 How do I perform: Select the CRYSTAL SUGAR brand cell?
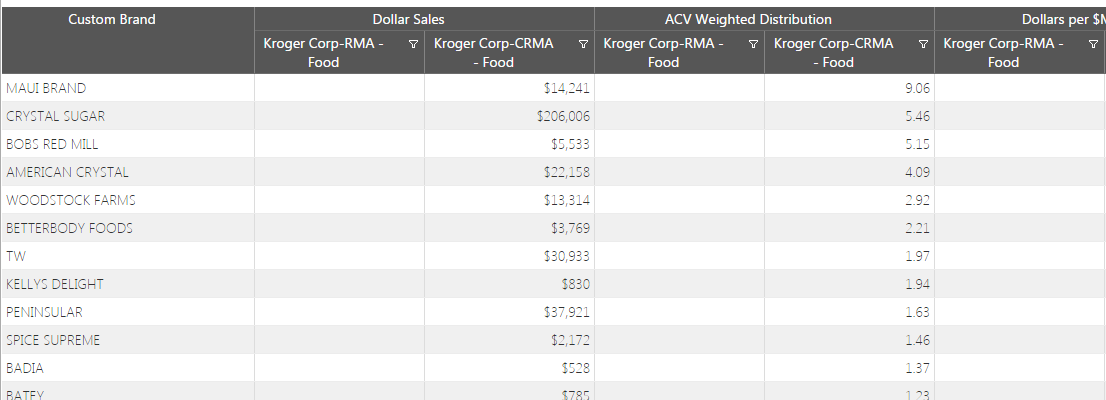55,116
